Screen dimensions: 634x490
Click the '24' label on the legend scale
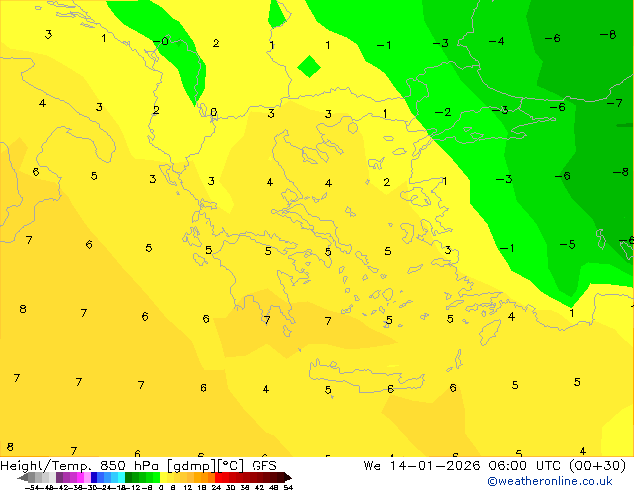(x=216, y=487)
